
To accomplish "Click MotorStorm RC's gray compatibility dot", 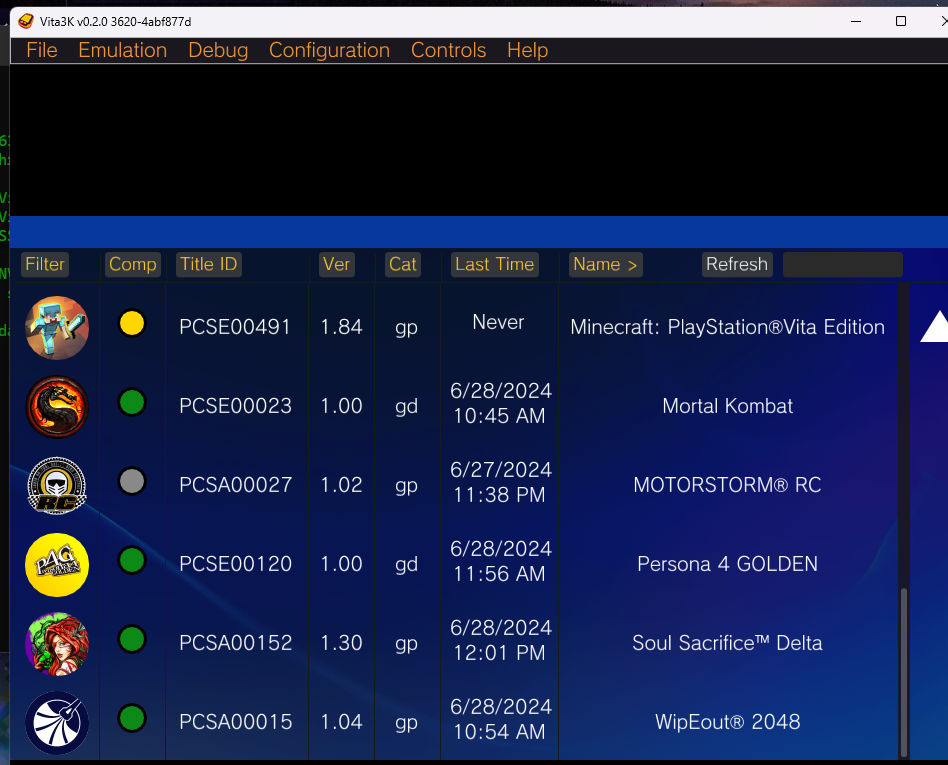I will pyautogui.click(x=132, y=481).
